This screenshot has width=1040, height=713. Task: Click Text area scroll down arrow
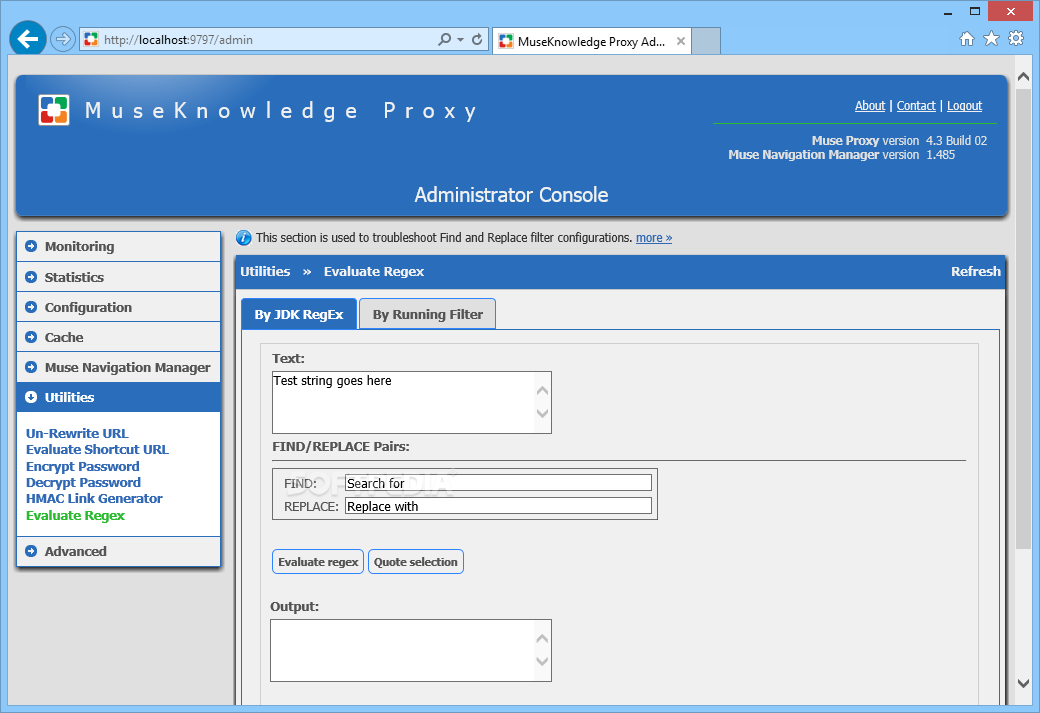click(543, 413)
